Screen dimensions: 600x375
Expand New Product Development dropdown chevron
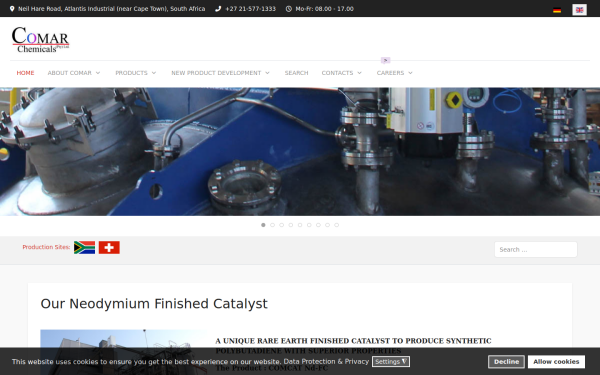pyautogui.click(x=267, y=73)
